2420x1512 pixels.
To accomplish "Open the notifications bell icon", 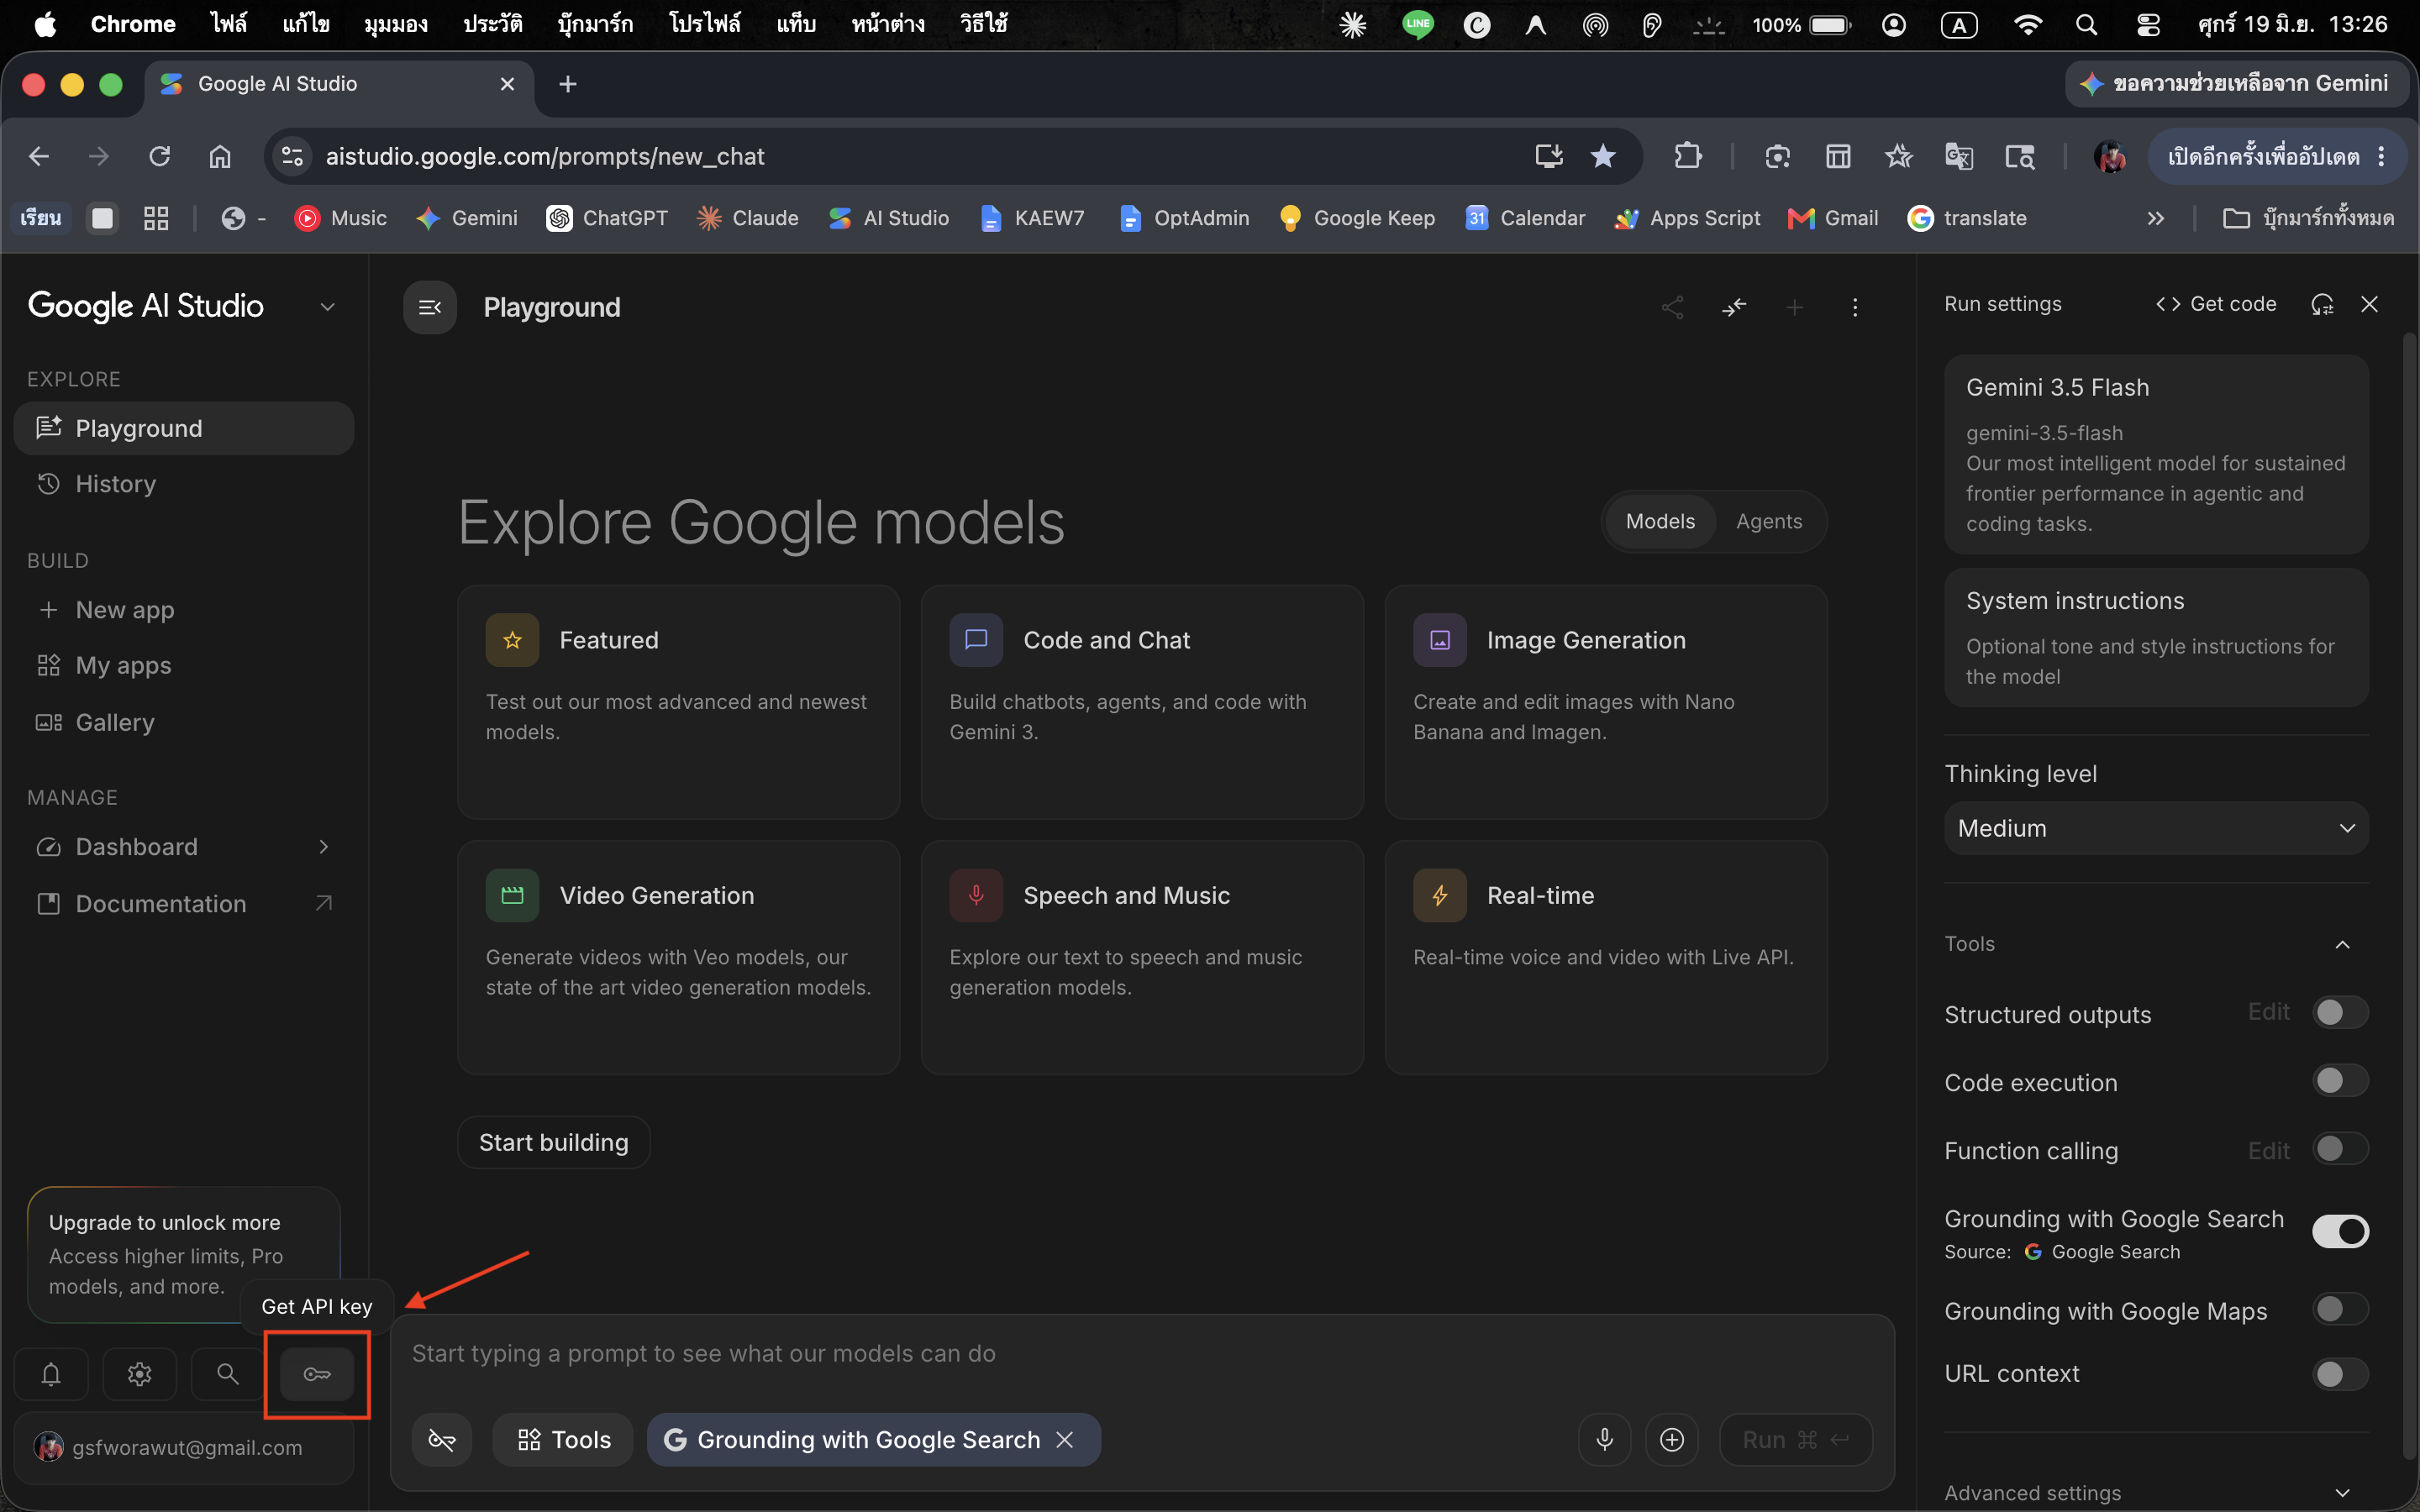I will pos(51,1374).
